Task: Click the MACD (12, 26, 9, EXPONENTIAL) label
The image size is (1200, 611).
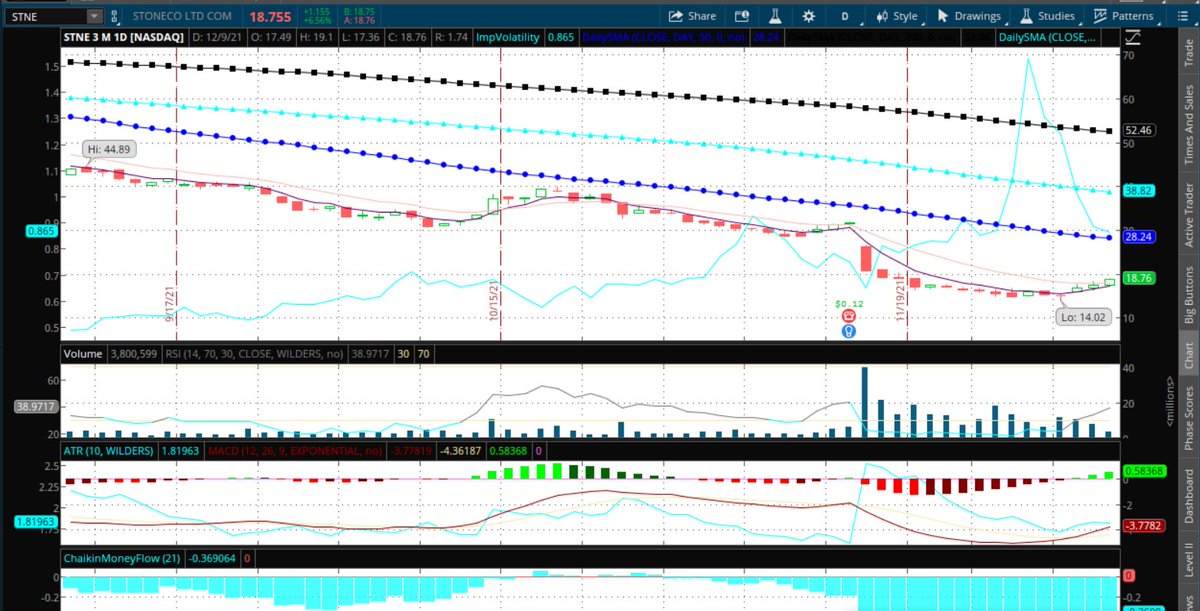Action: coord(294,451)
